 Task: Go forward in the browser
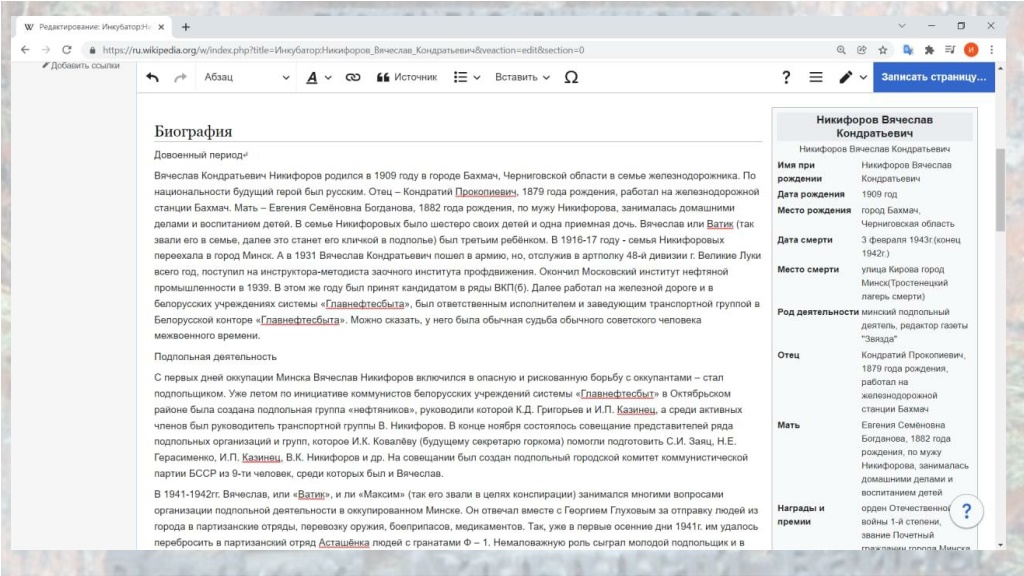[x=46, y=50]
